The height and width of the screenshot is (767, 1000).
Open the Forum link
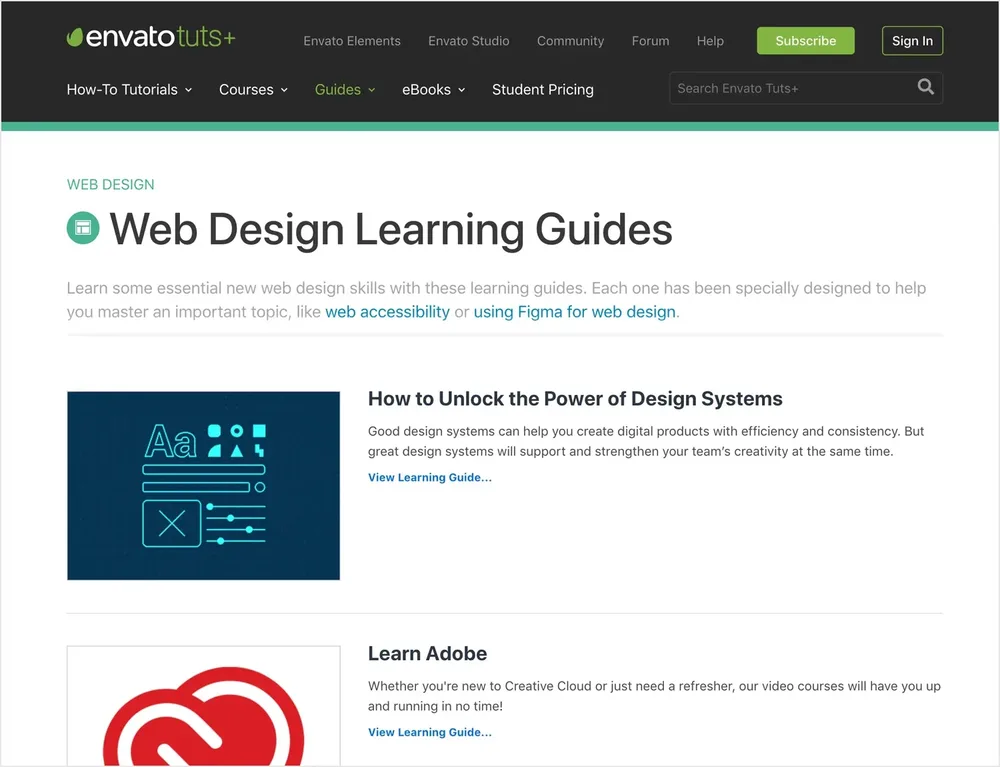pyautogui.click(x=651, y=41)
